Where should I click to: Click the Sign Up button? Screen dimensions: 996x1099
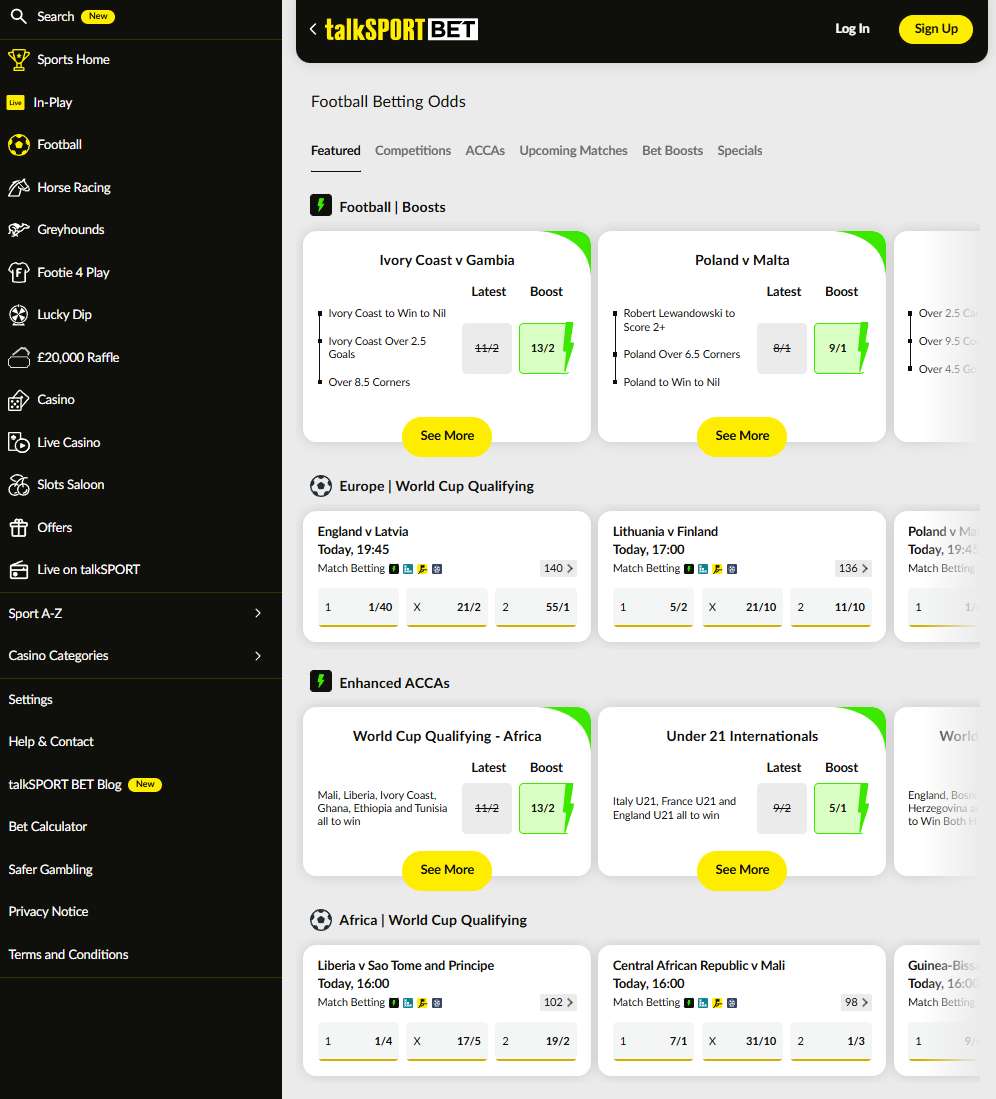pyautogui.click(x=936, y=29)
